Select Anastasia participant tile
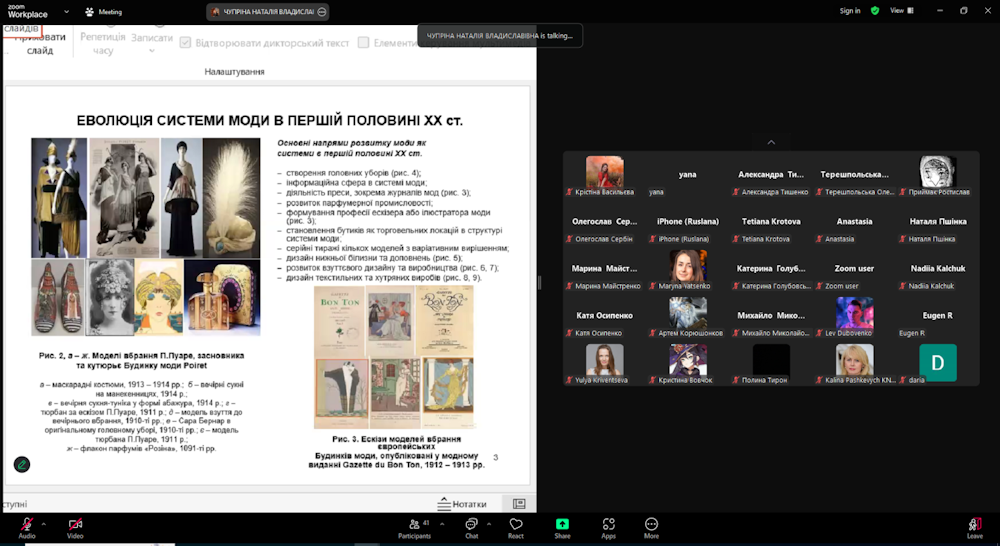This screenshot has height=546, width=1000. coord(855,223)
